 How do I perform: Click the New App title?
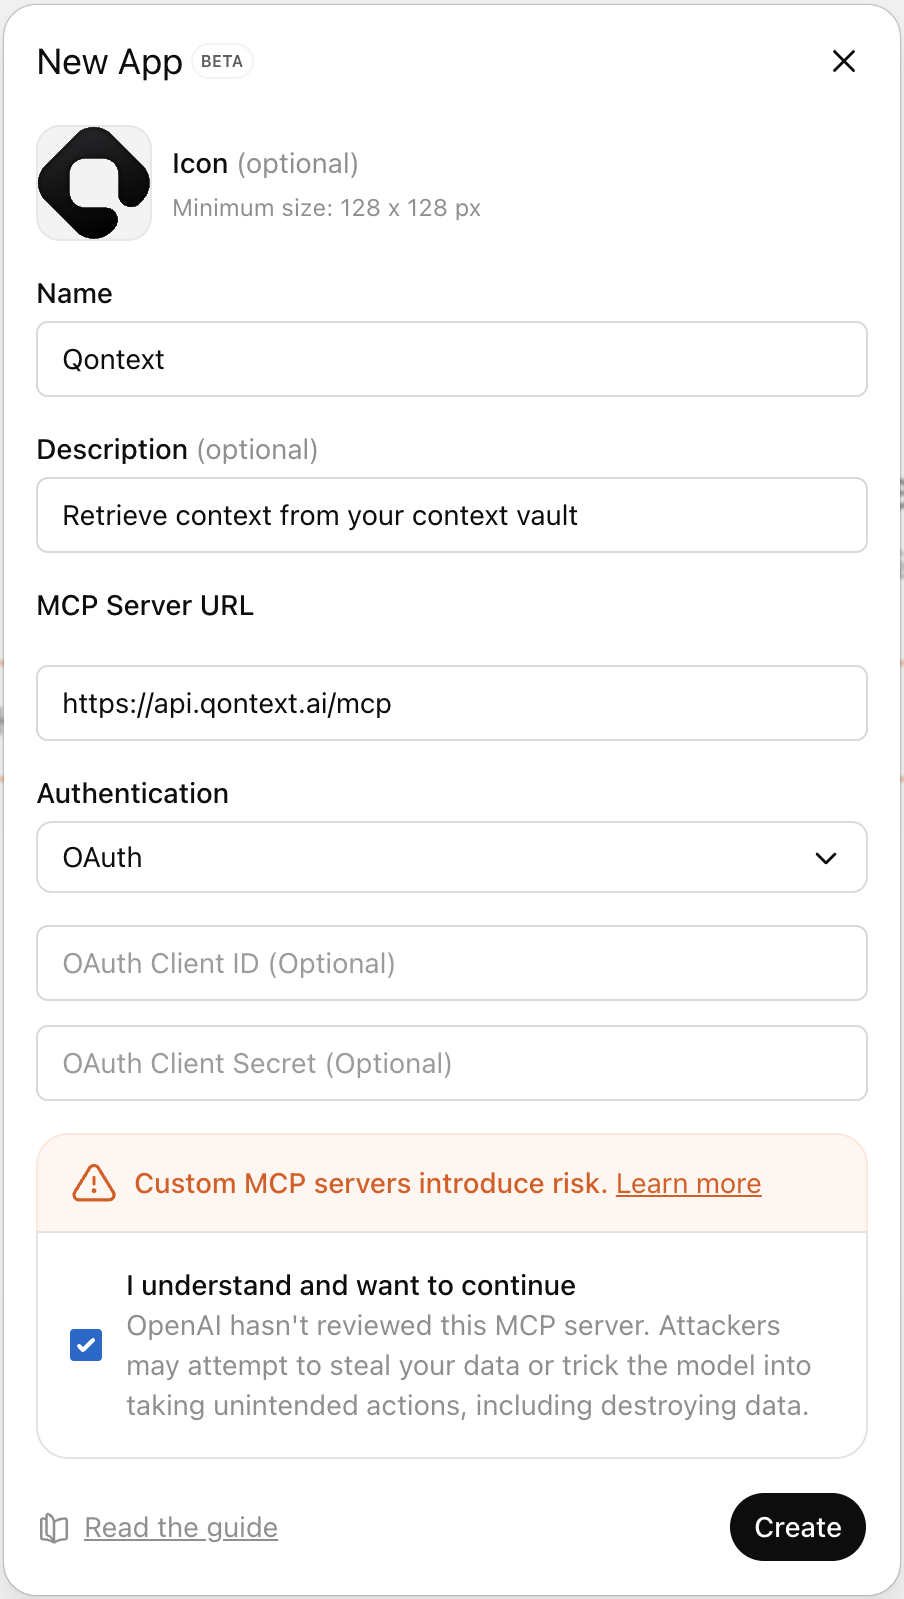pos(110,62)
